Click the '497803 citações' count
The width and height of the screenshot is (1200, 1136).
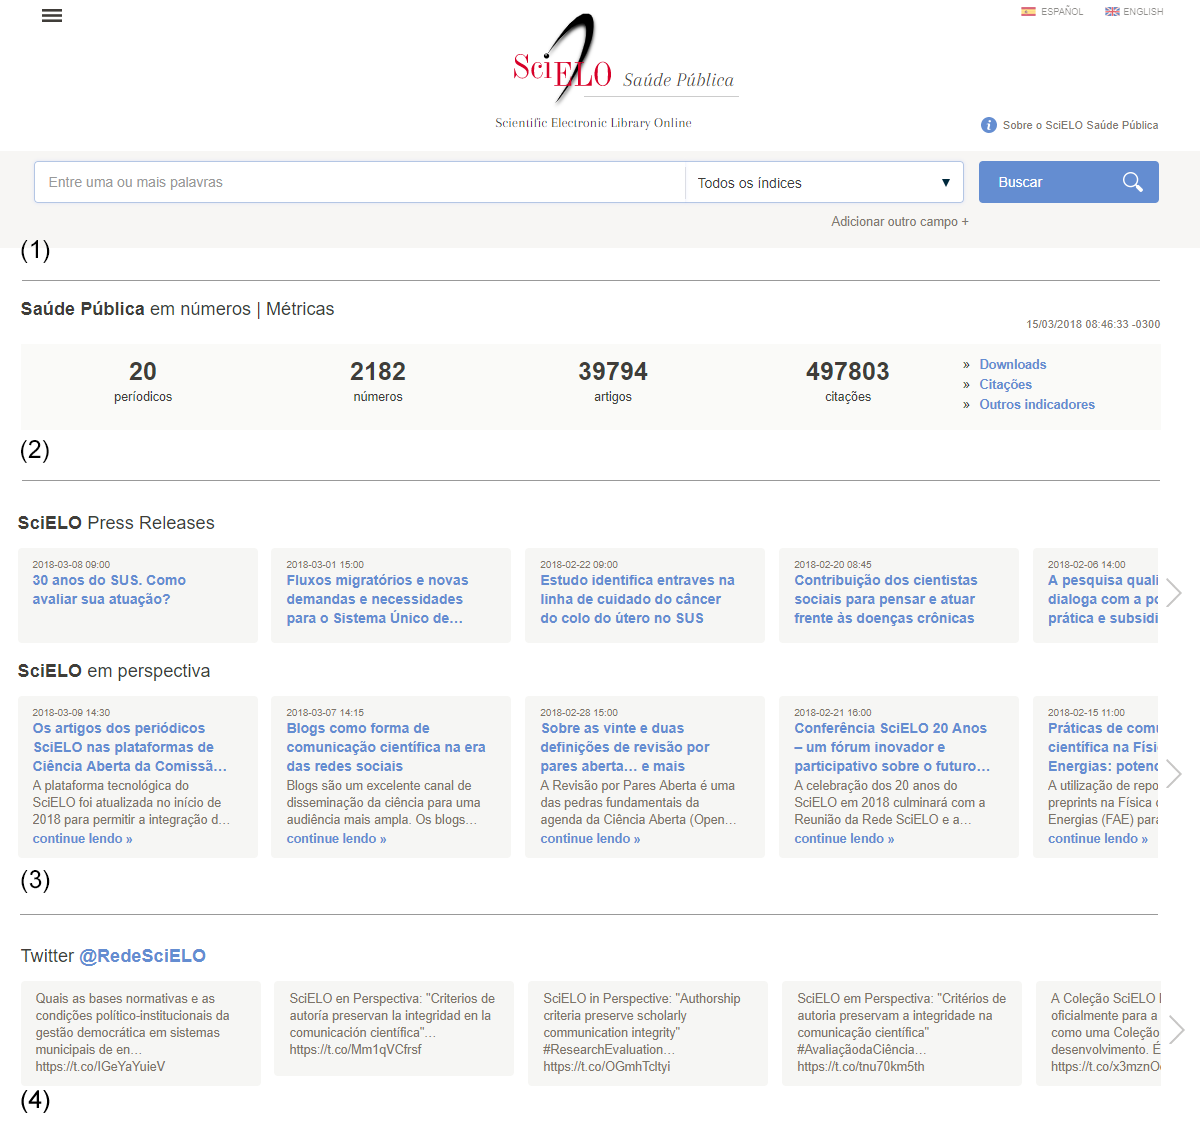tap(848, 382)
